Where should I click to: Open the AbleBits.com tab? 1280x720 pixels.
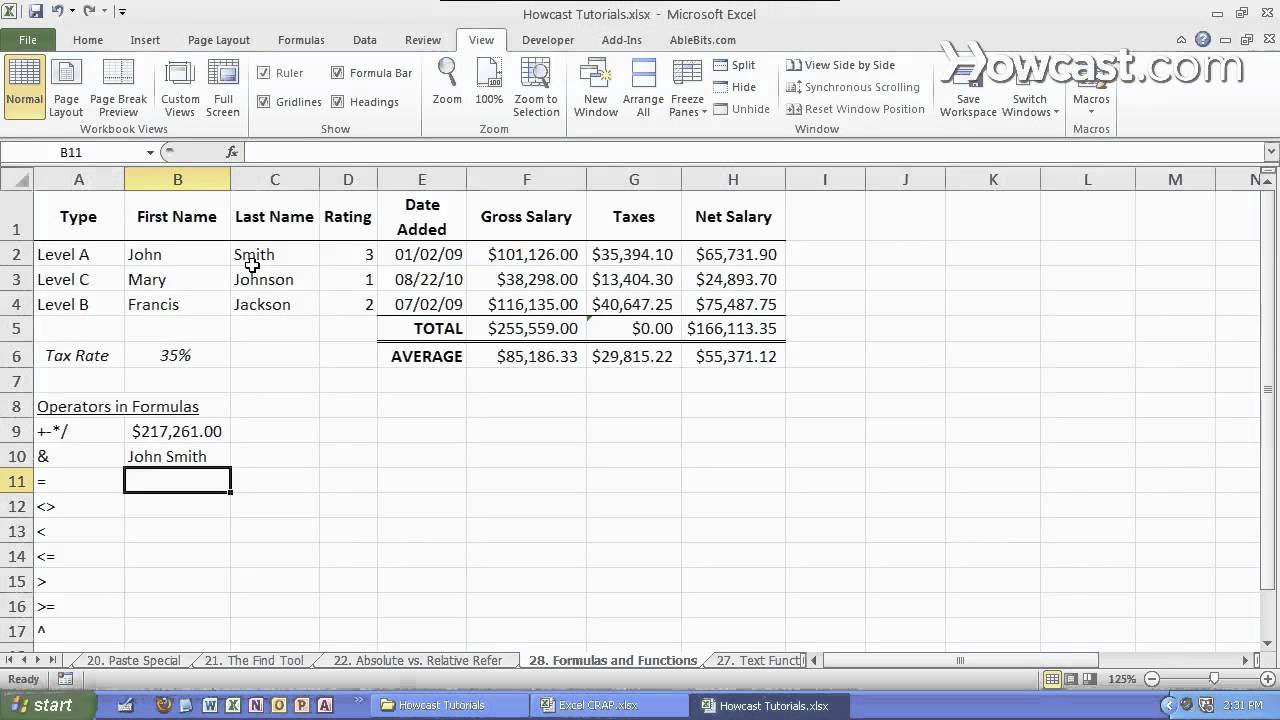pos(703,40)
